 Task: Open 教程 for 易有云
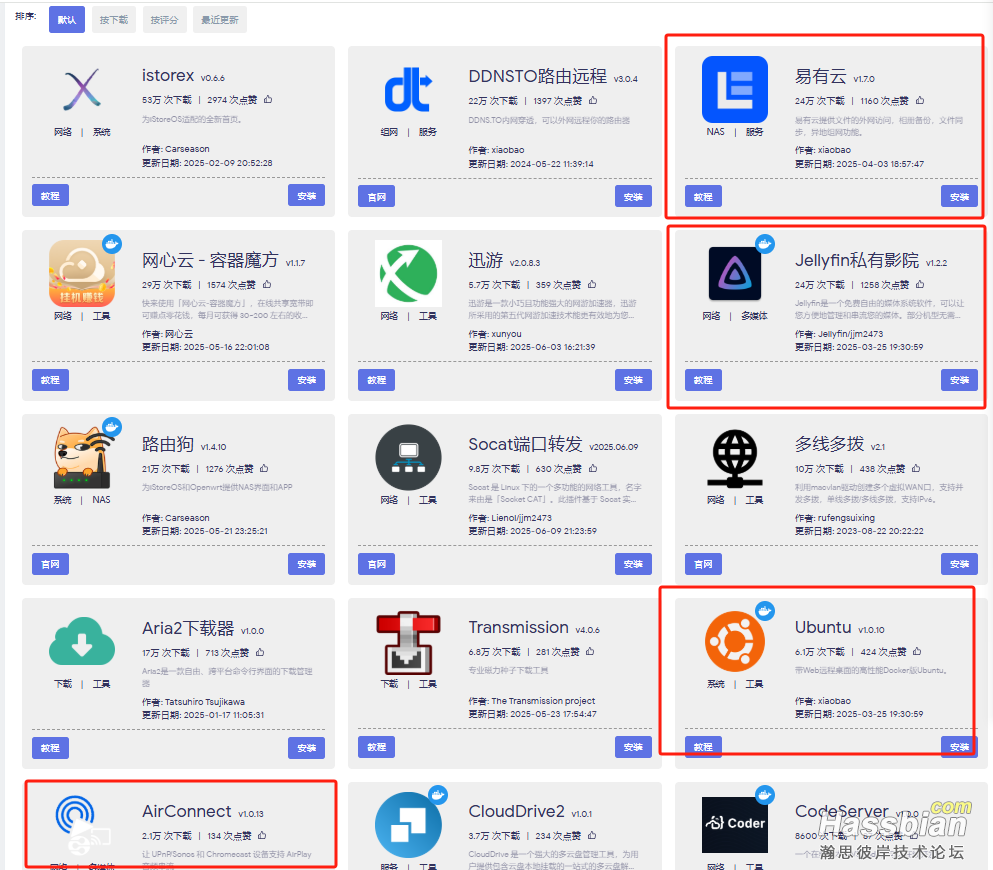703,196
